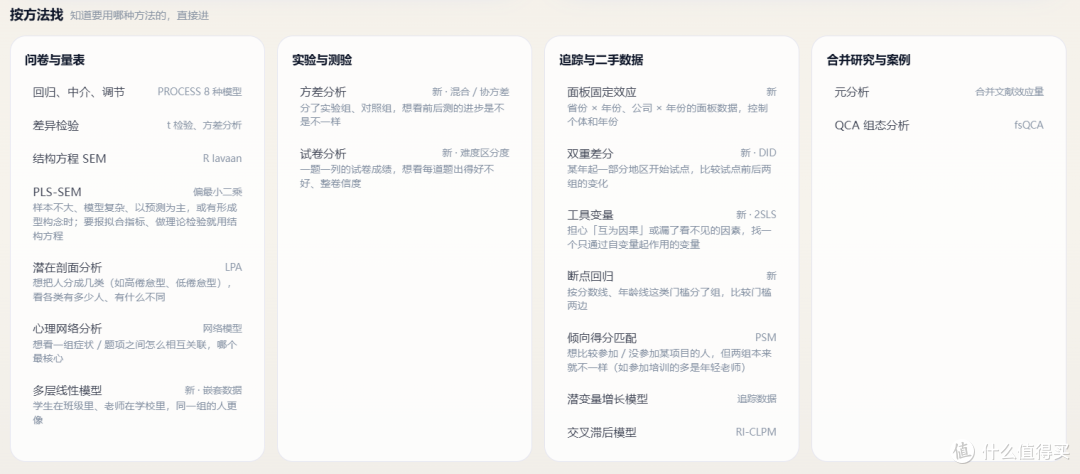Click the RI-CLPM tag
1080x474 pixels.
pos(756,432)
